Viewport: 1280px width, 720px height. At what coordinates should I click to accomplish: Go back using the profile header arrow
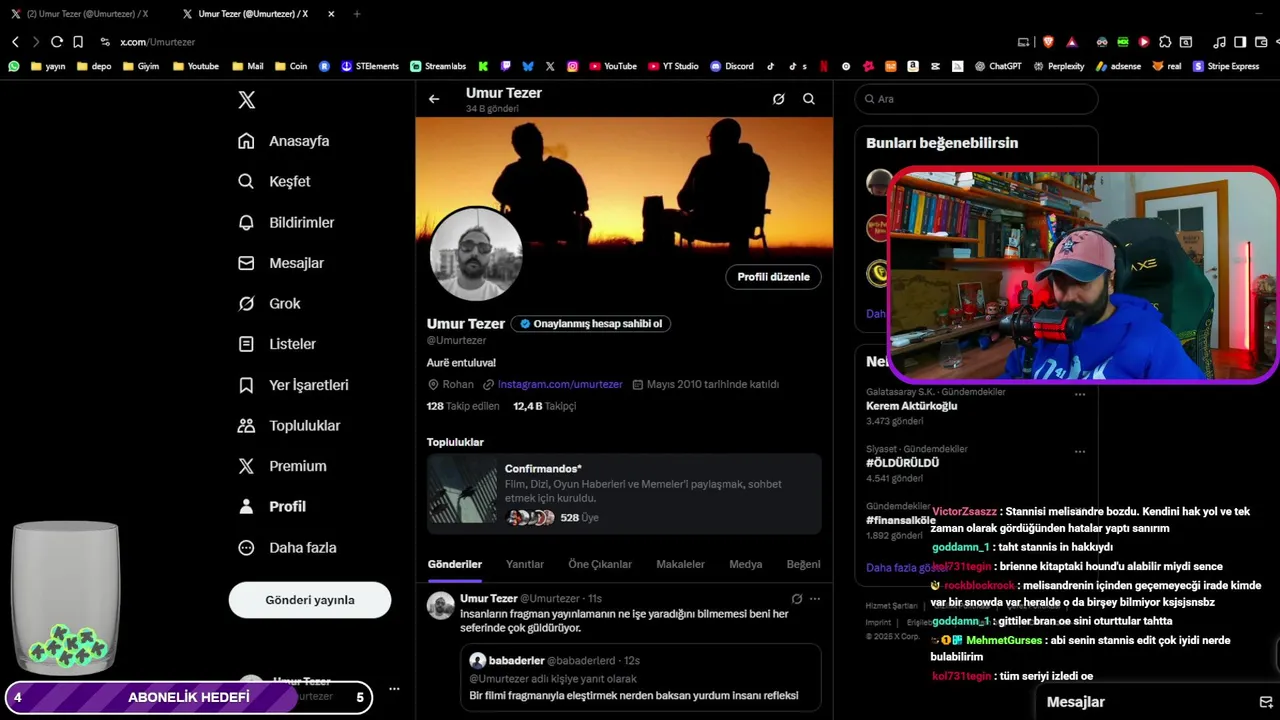click(434, 99)
